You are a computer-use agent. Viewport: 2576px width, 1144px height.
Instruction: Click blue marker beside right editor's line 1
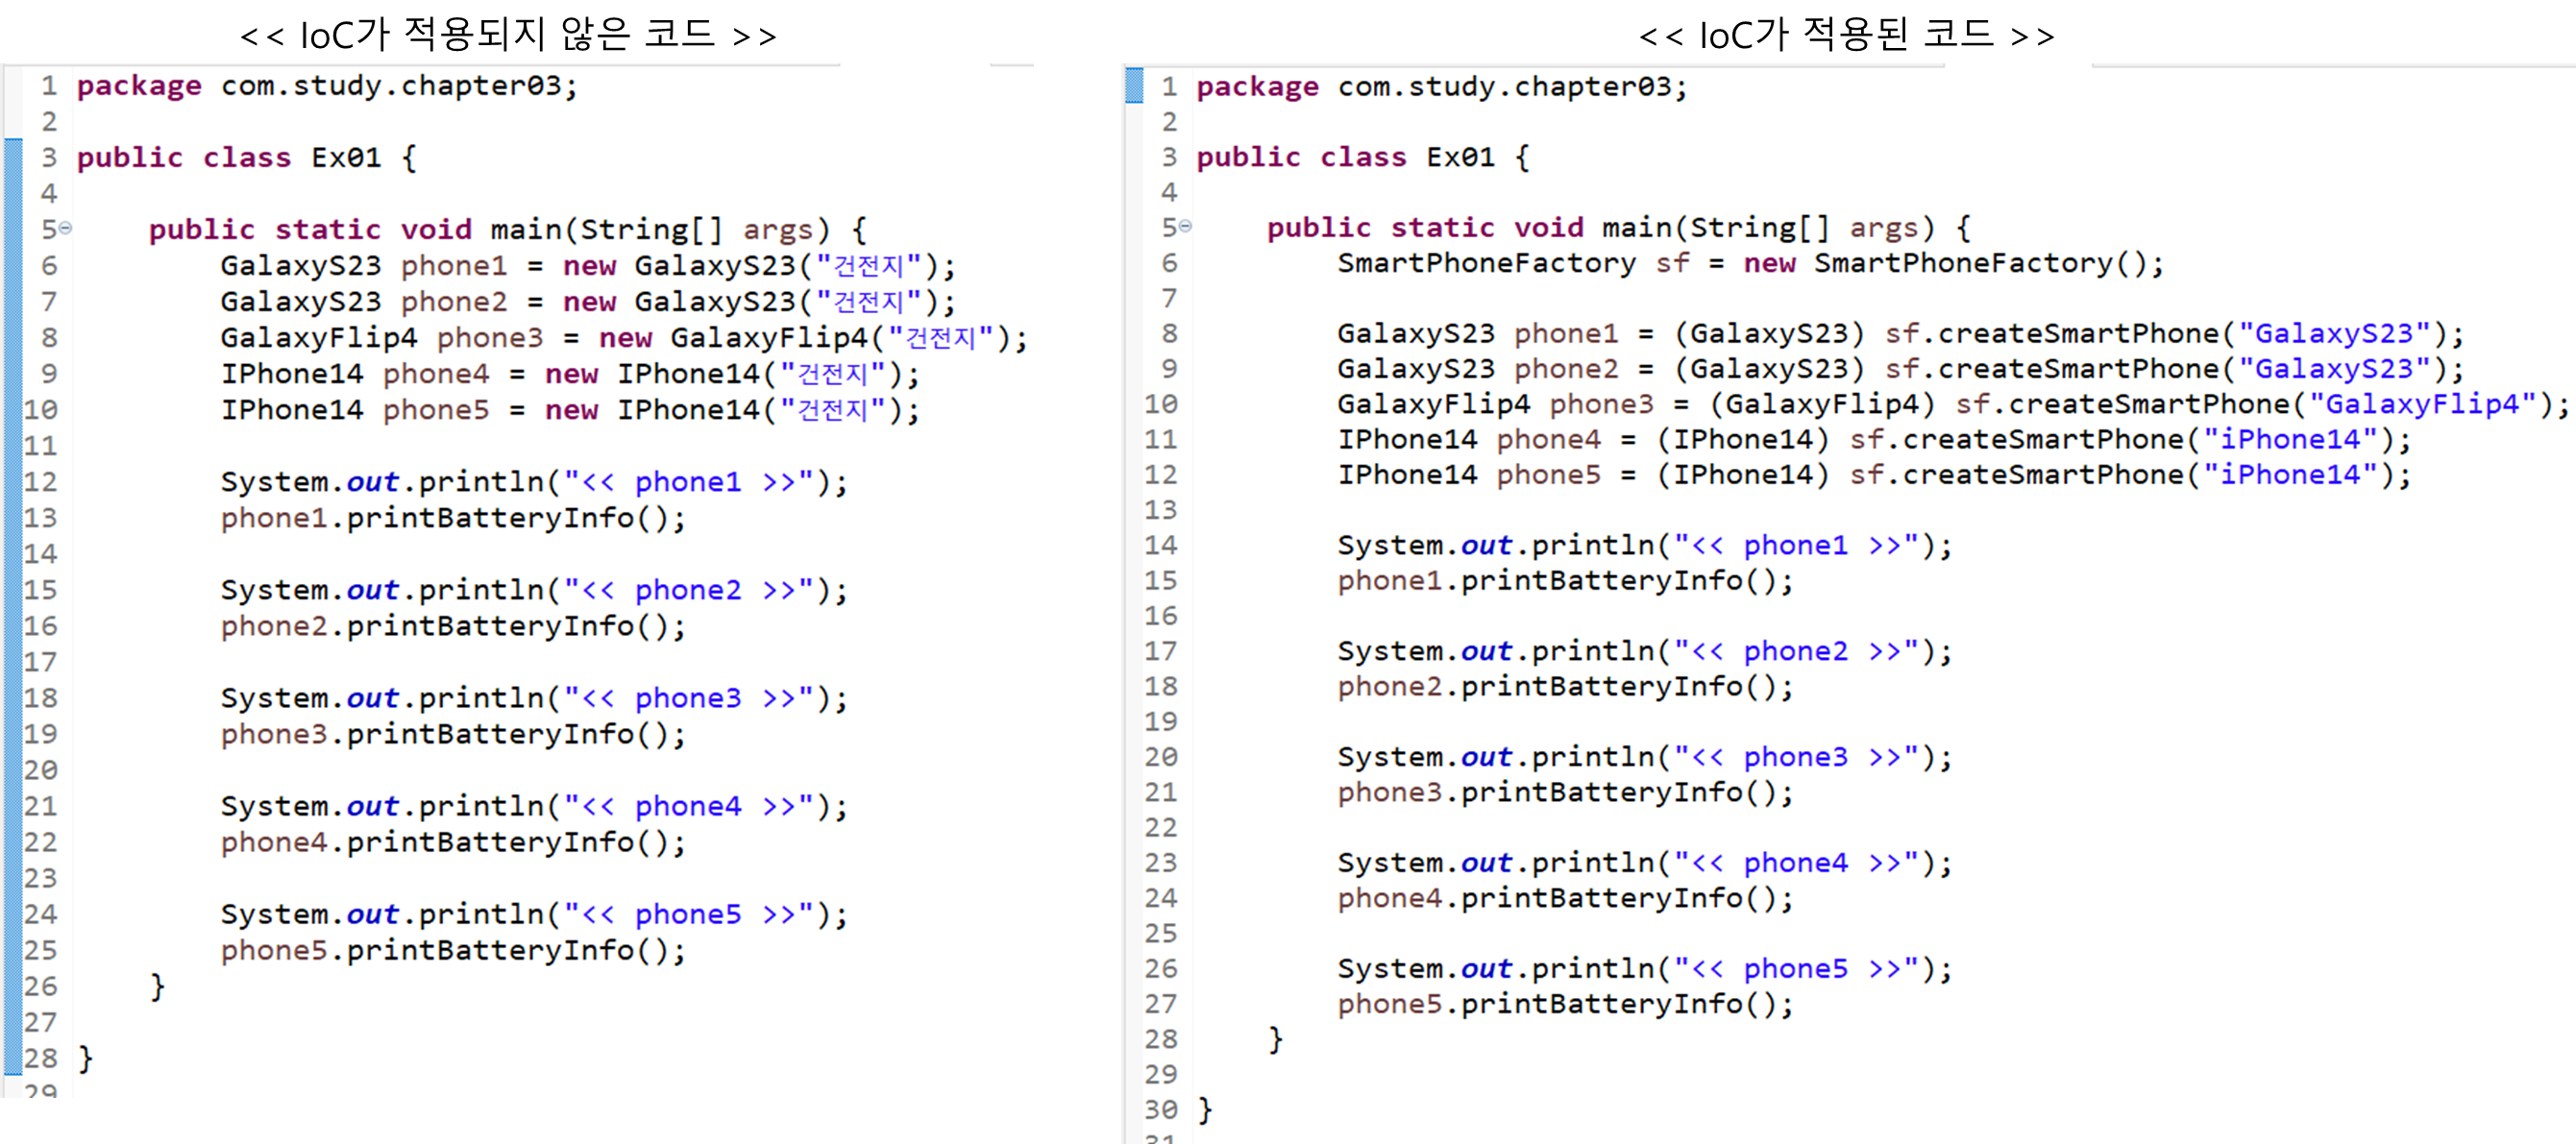(1133, 85)
